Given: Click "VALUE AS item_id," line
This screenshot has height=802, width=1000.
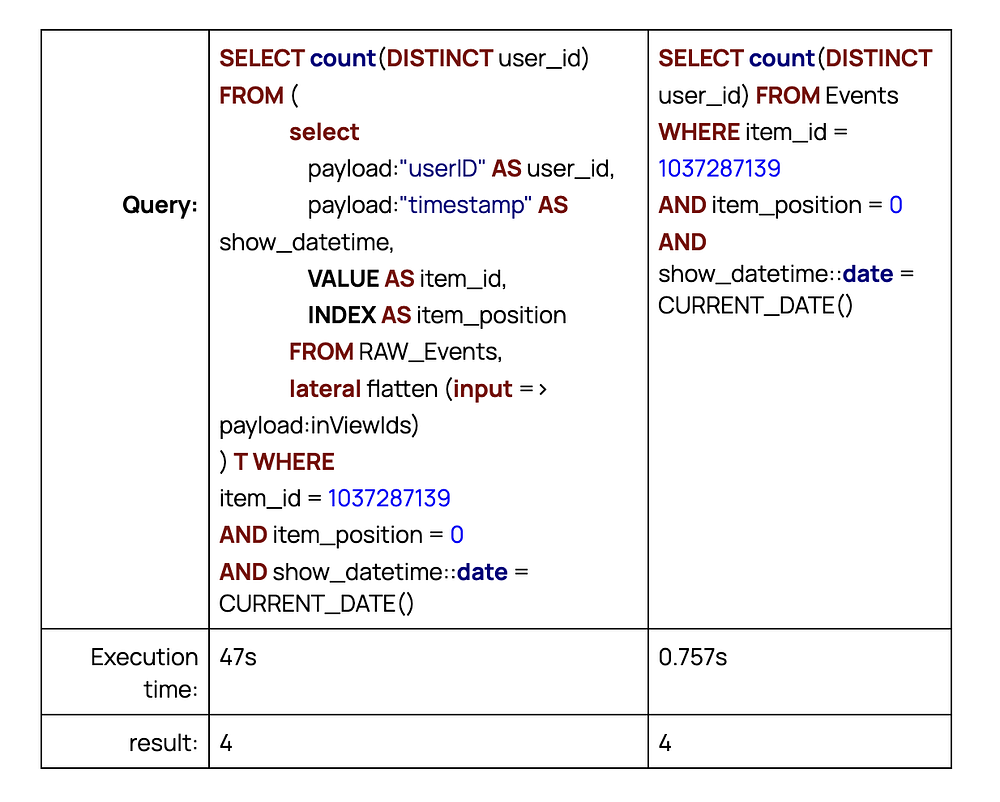Looking at the screenshot, I should 407,279.
